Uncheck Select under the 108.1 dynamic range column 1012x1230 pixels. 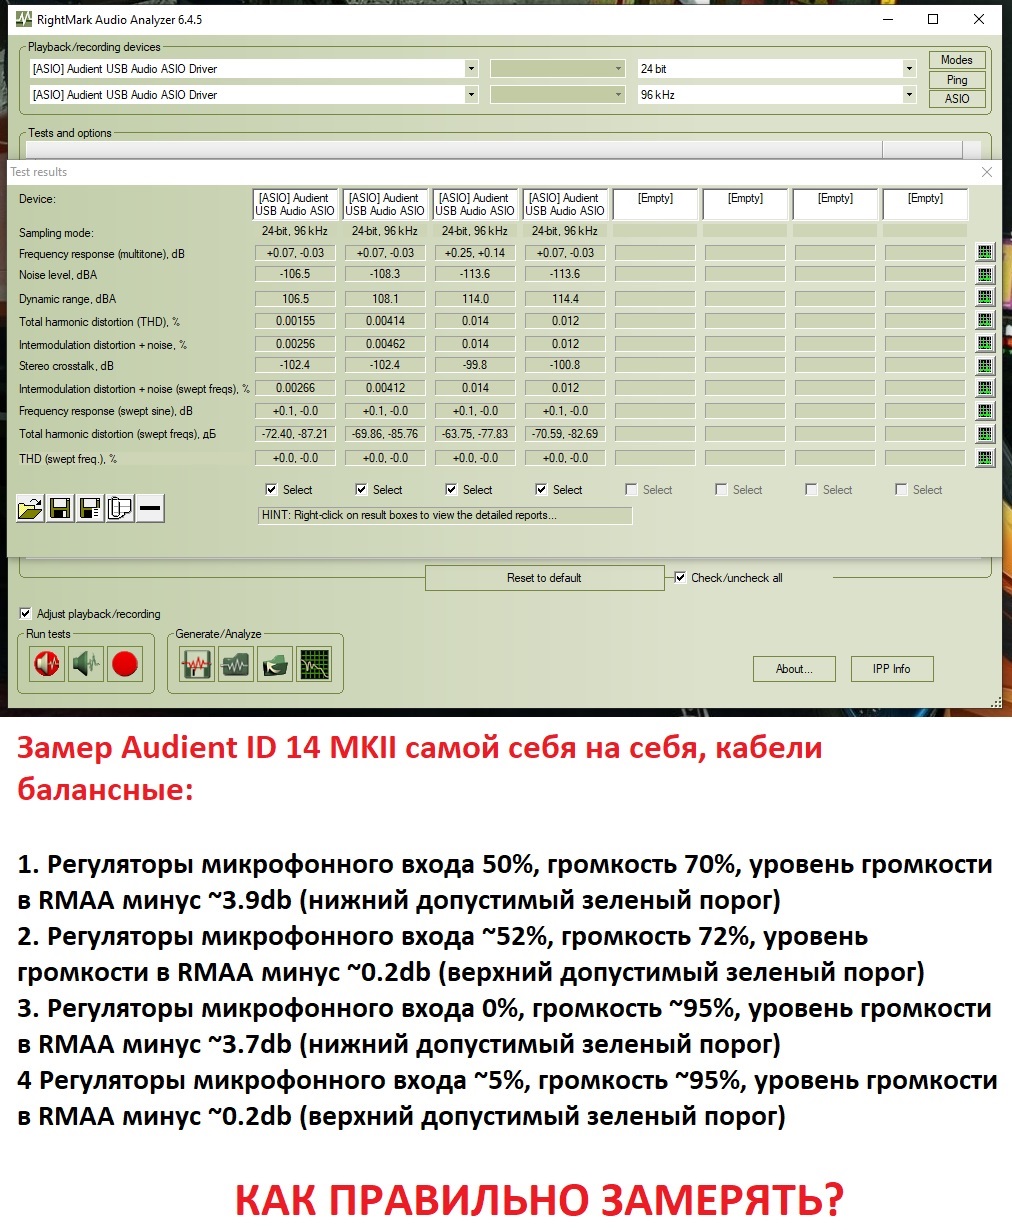[x=361, y=490]
